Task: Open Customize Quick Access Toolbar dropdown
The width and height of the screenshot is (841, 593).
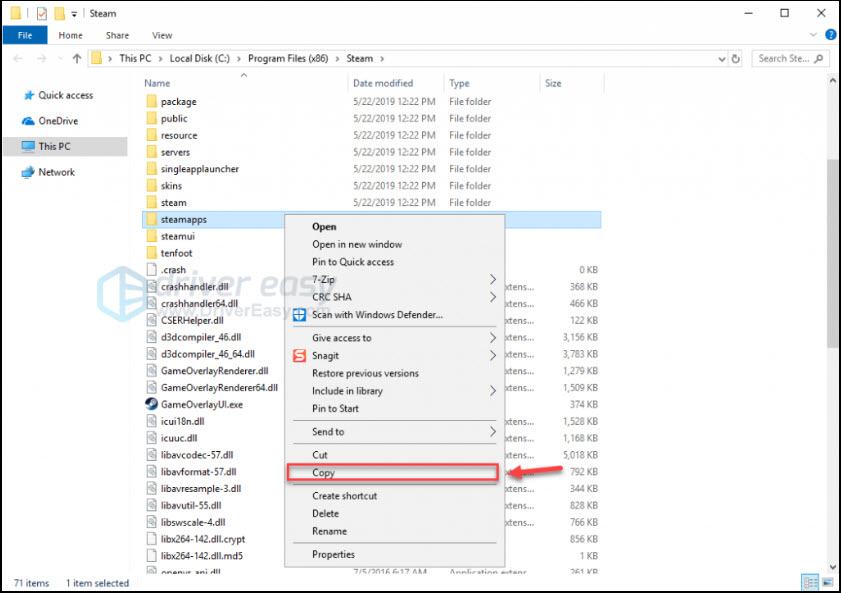Action: [75, 14]
